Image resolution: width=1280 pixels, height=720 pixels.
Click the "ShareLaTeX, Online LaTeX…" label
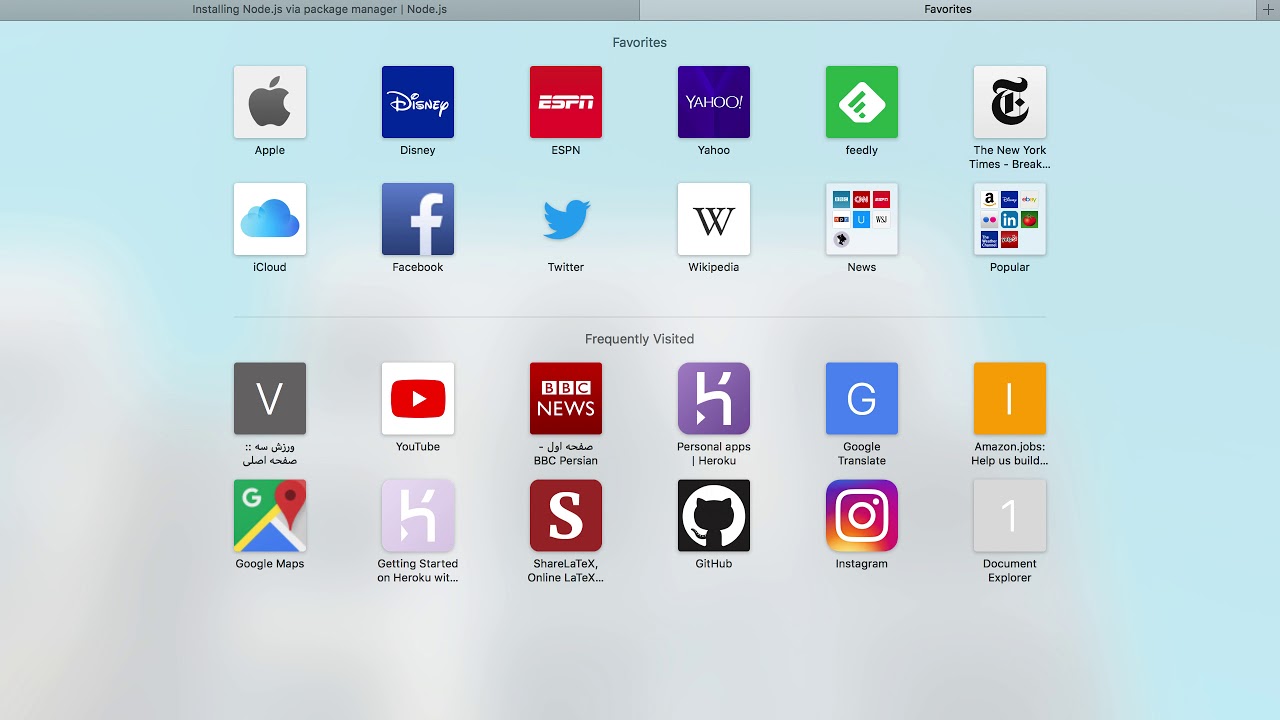(x=566, y=571)
